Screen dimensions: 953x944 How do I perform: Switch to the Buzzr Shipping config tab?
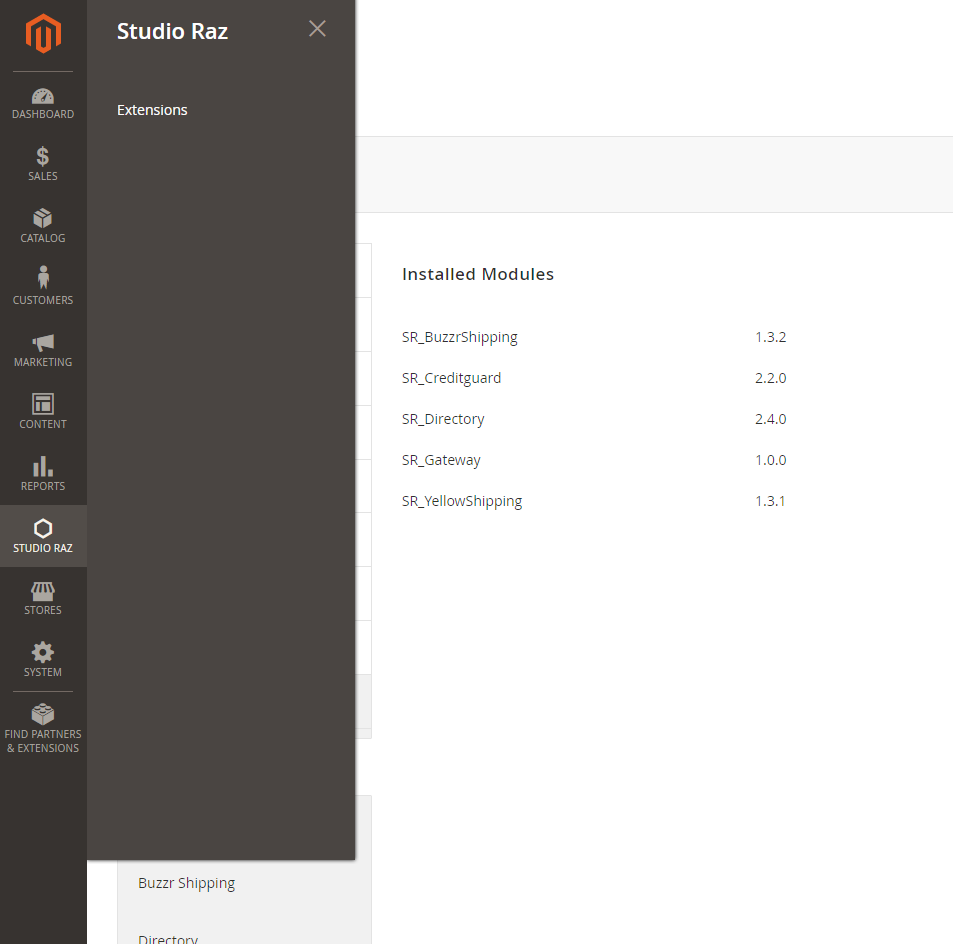click(x=187, y=883)
